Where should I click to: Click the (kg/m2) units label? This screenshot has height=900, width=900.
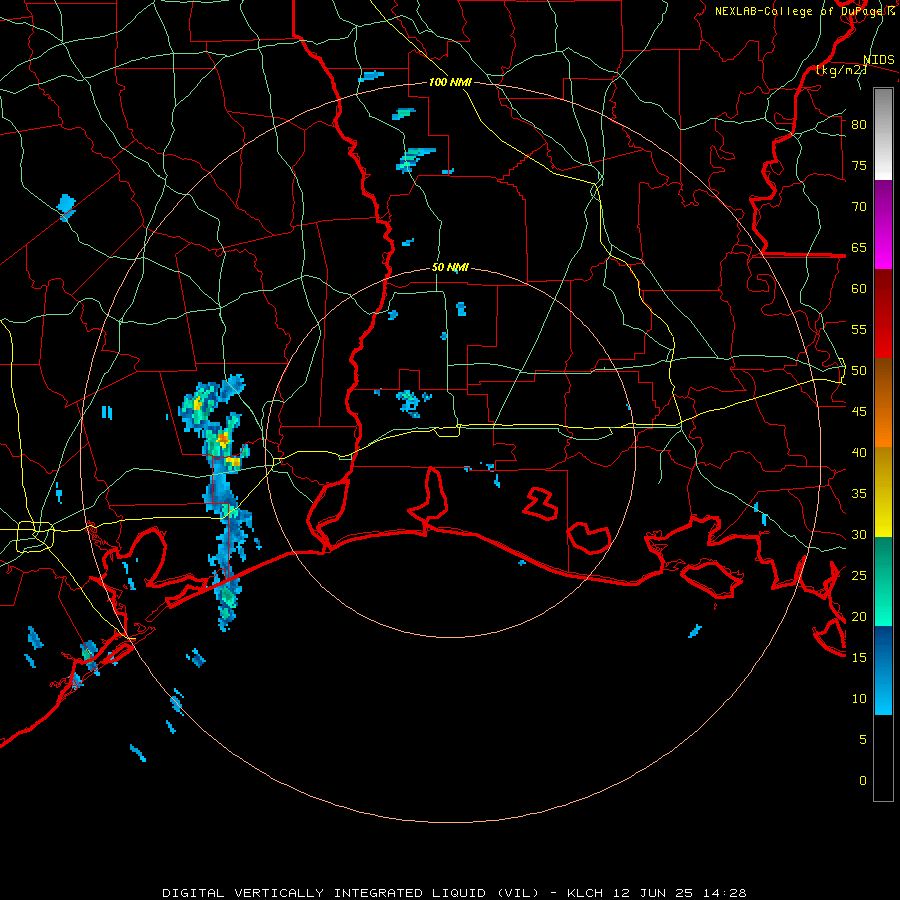point(841,70)
